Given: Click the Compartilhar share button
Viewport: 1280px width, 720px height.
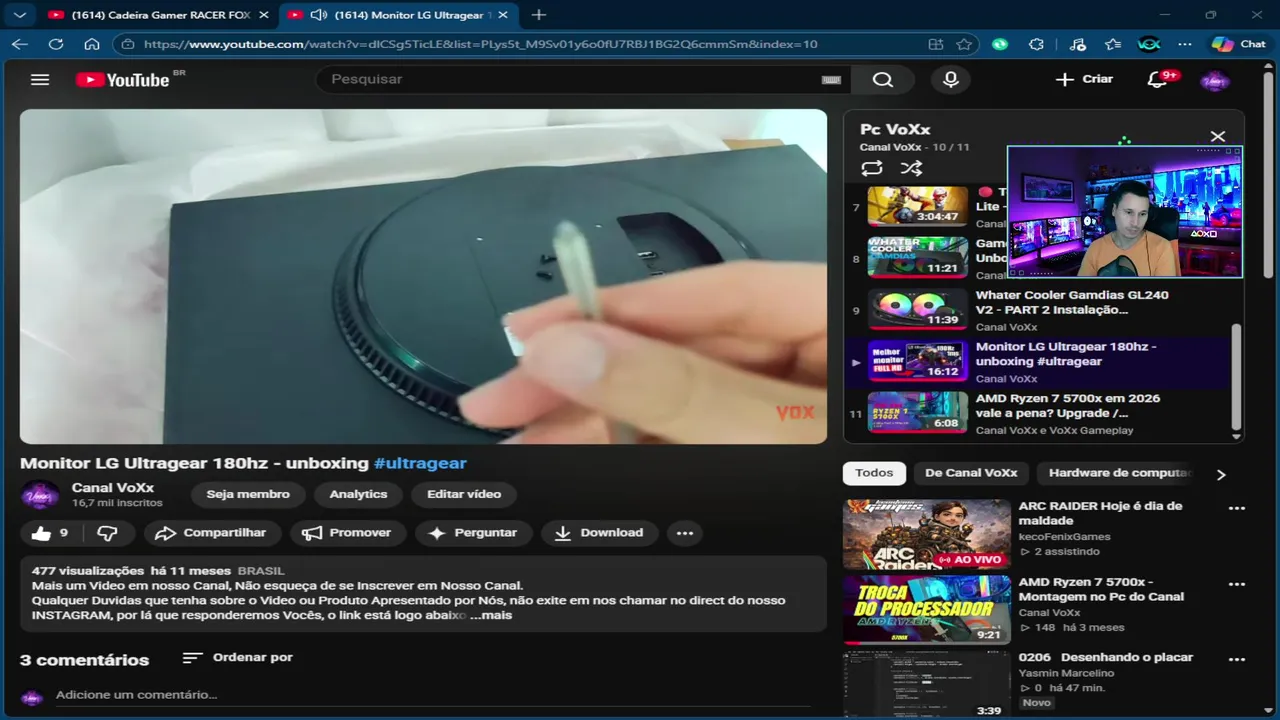Looking at the screenshot, I should (x=212, y=533).
